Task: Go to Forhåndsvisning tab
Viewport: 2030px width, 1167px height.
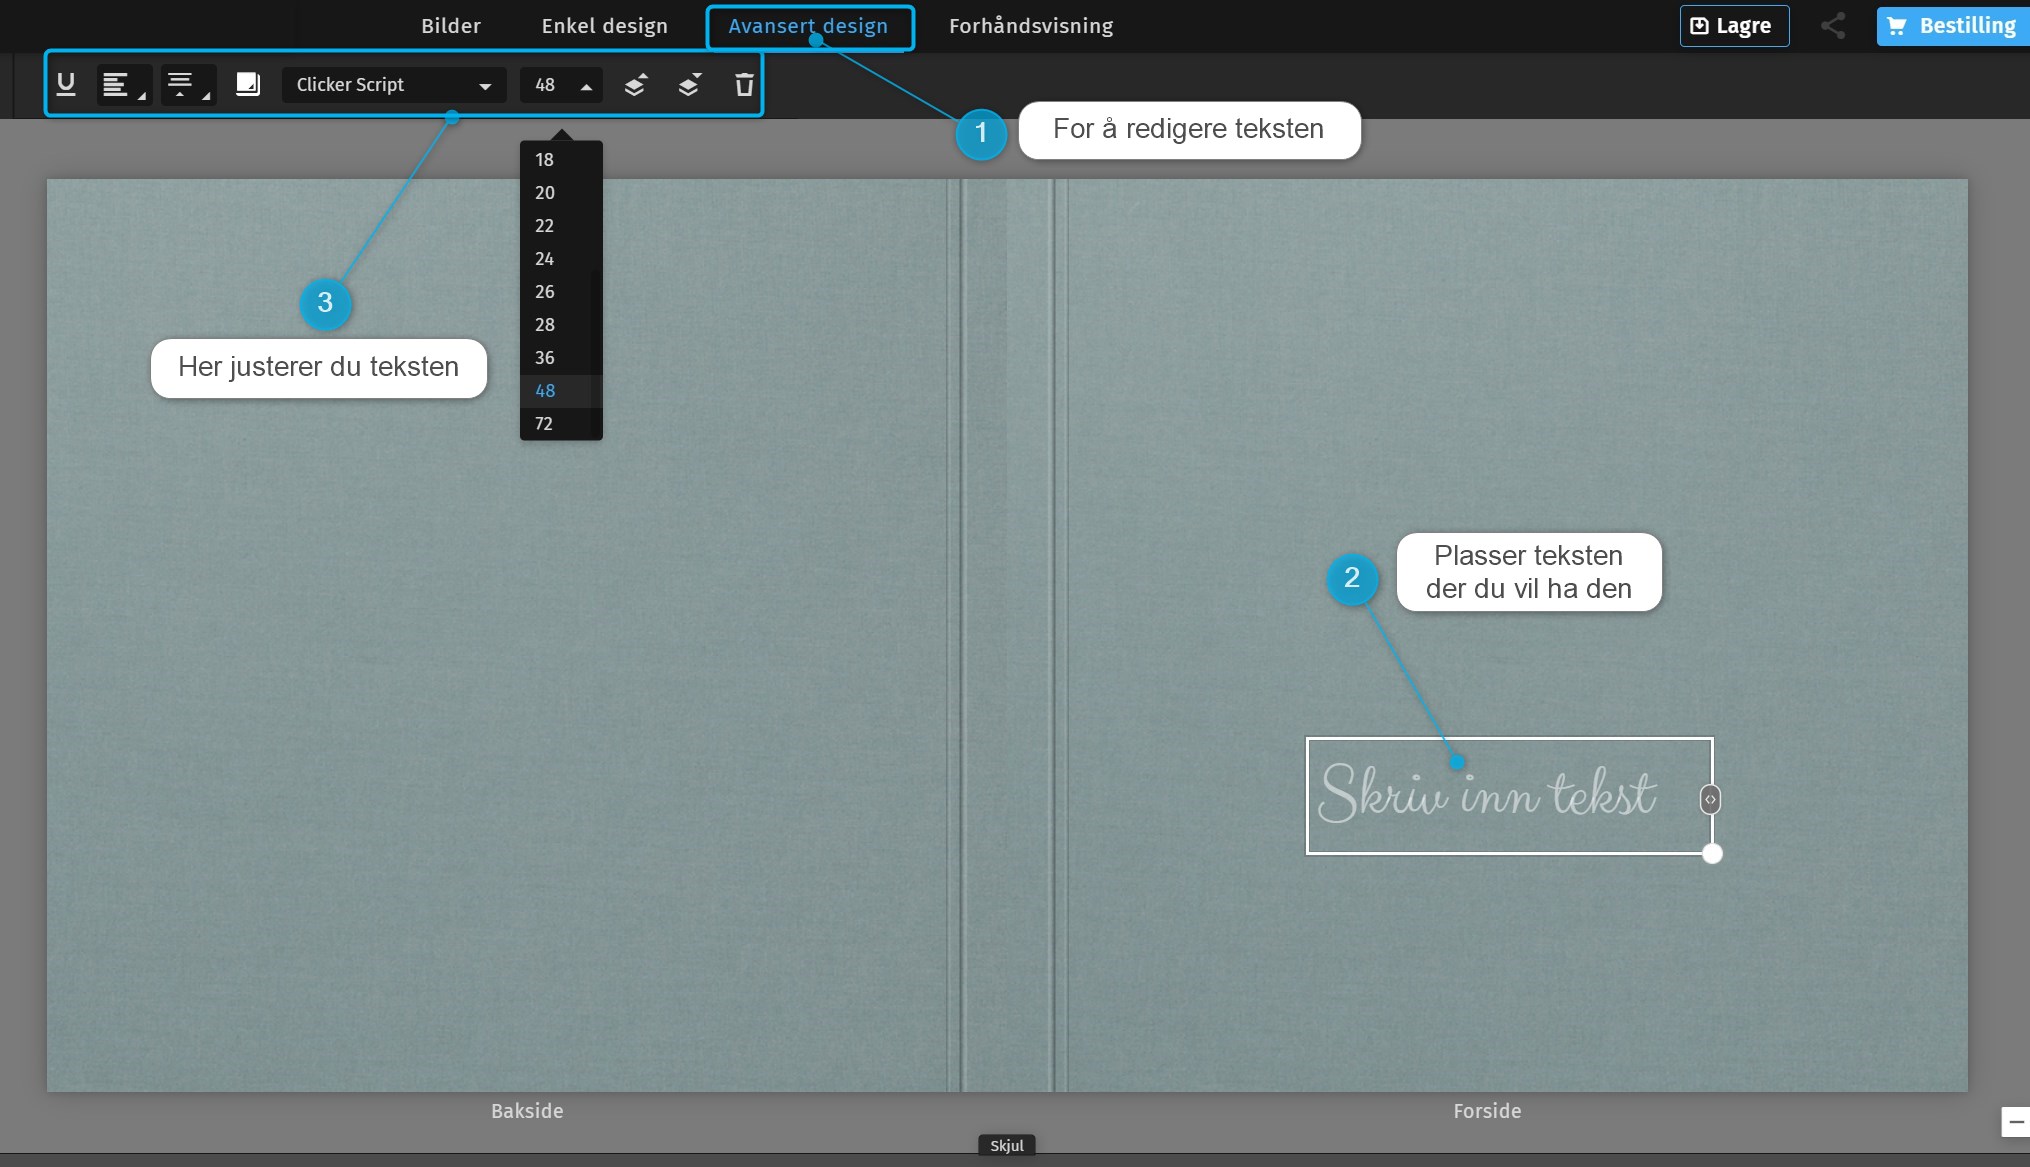Action: click(x=1030, y=26)
